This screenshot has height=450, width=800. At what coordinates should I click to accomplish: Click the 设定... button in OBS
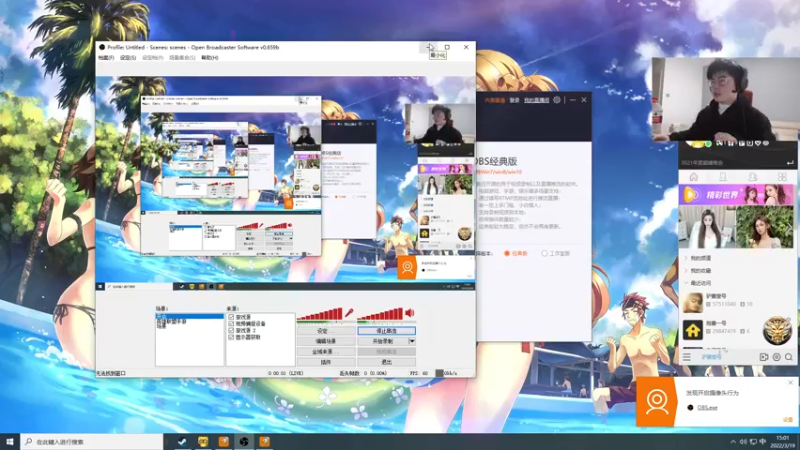[326, 331]
